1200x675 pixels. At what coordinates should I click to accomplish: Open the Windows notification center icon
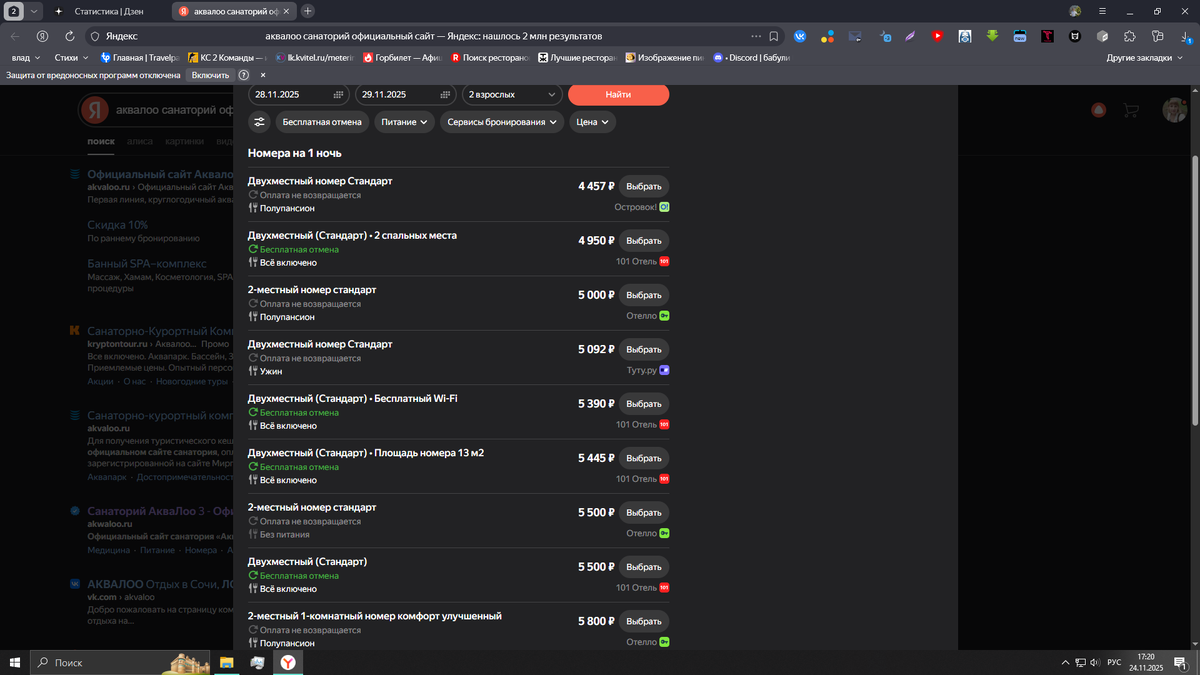(x=1181, y=662)
